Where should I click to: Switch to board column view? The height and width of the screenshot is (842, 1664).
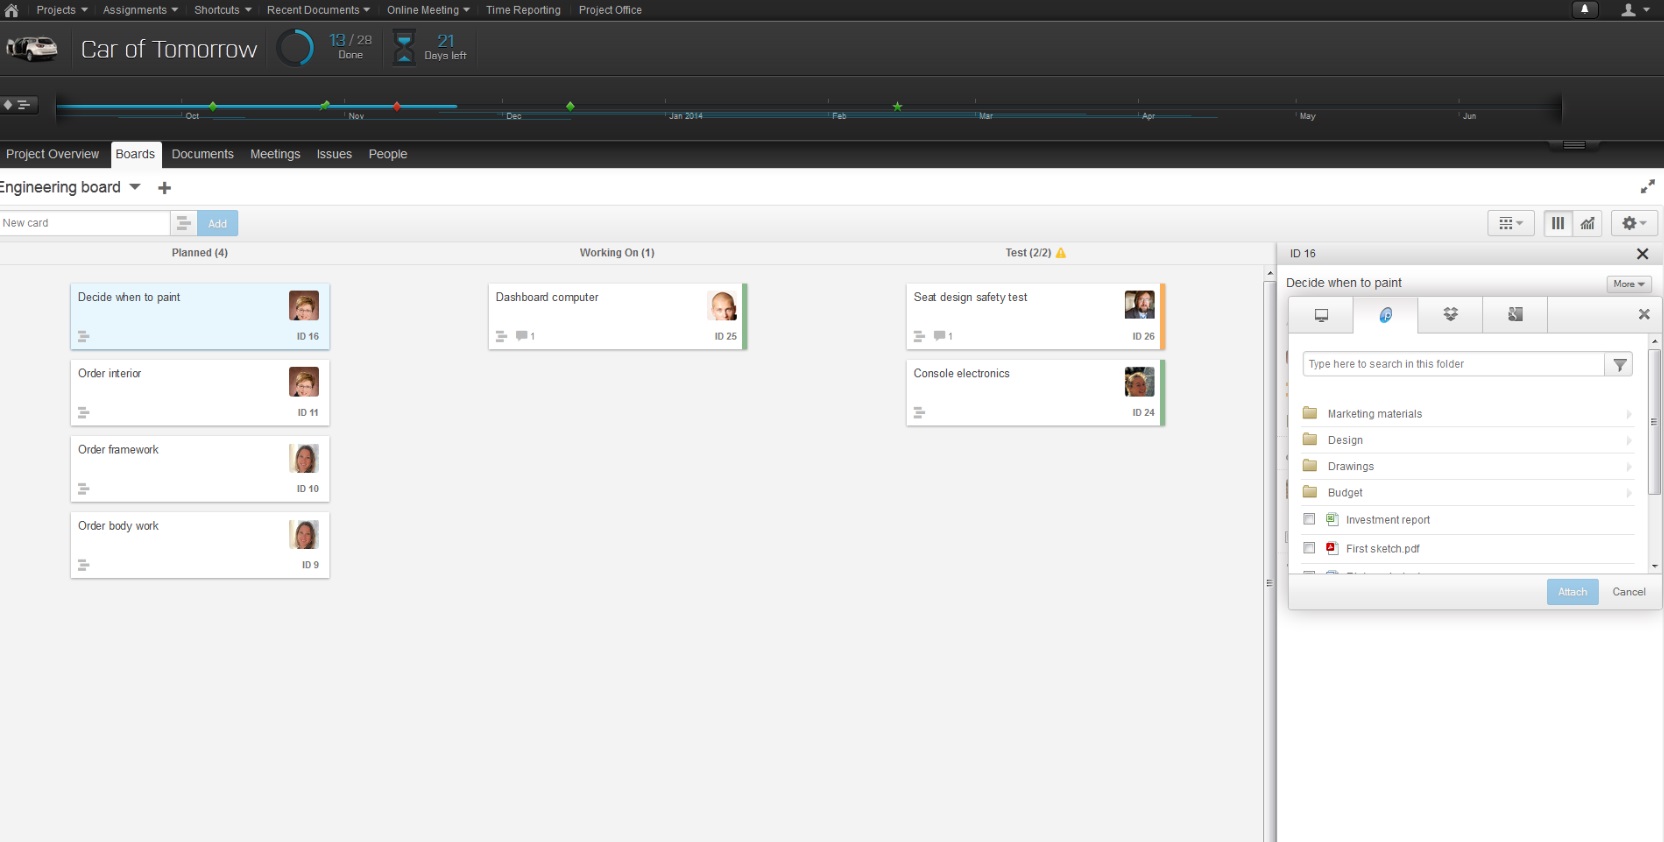[1557, 224]
